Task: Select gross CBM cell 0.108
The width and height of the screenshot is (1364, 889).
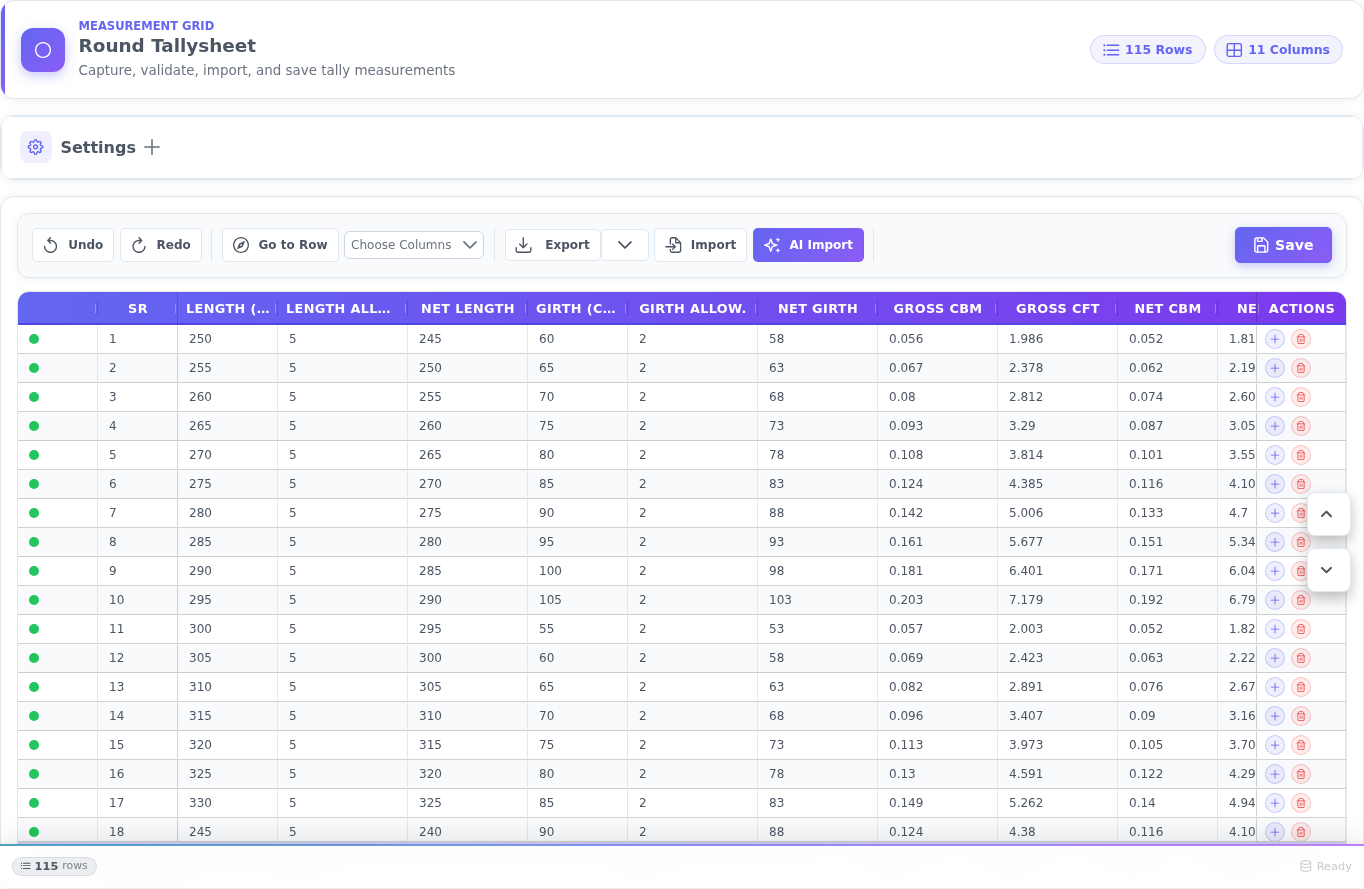Action: click(938, 455)
